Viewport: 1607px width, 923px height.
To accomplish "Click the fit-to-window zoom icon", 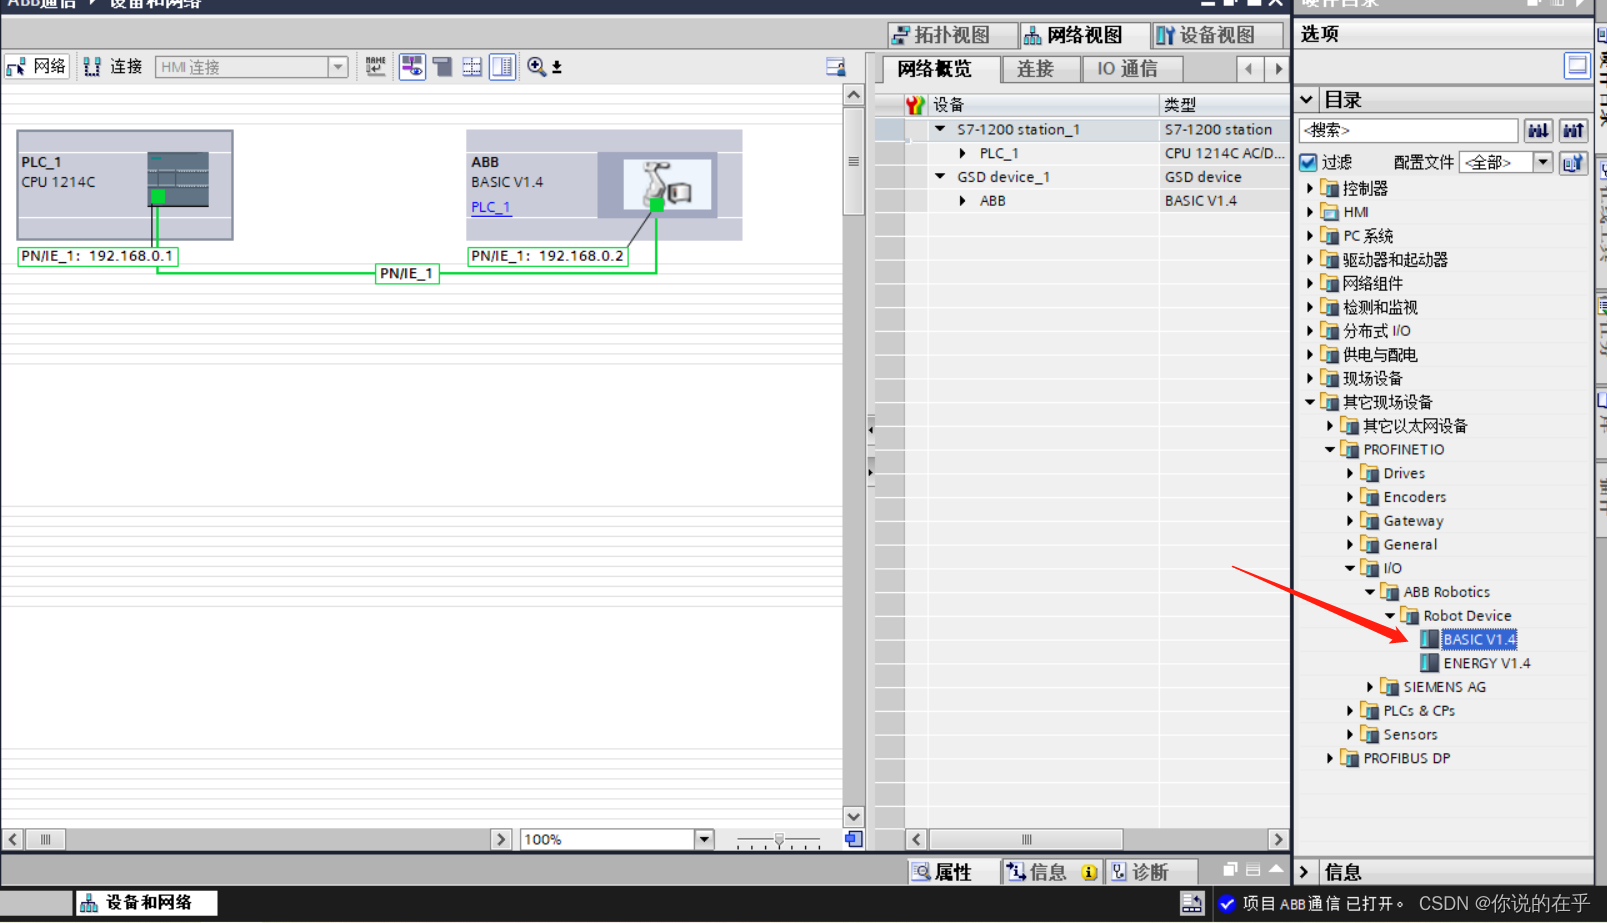I will [853, 839].
